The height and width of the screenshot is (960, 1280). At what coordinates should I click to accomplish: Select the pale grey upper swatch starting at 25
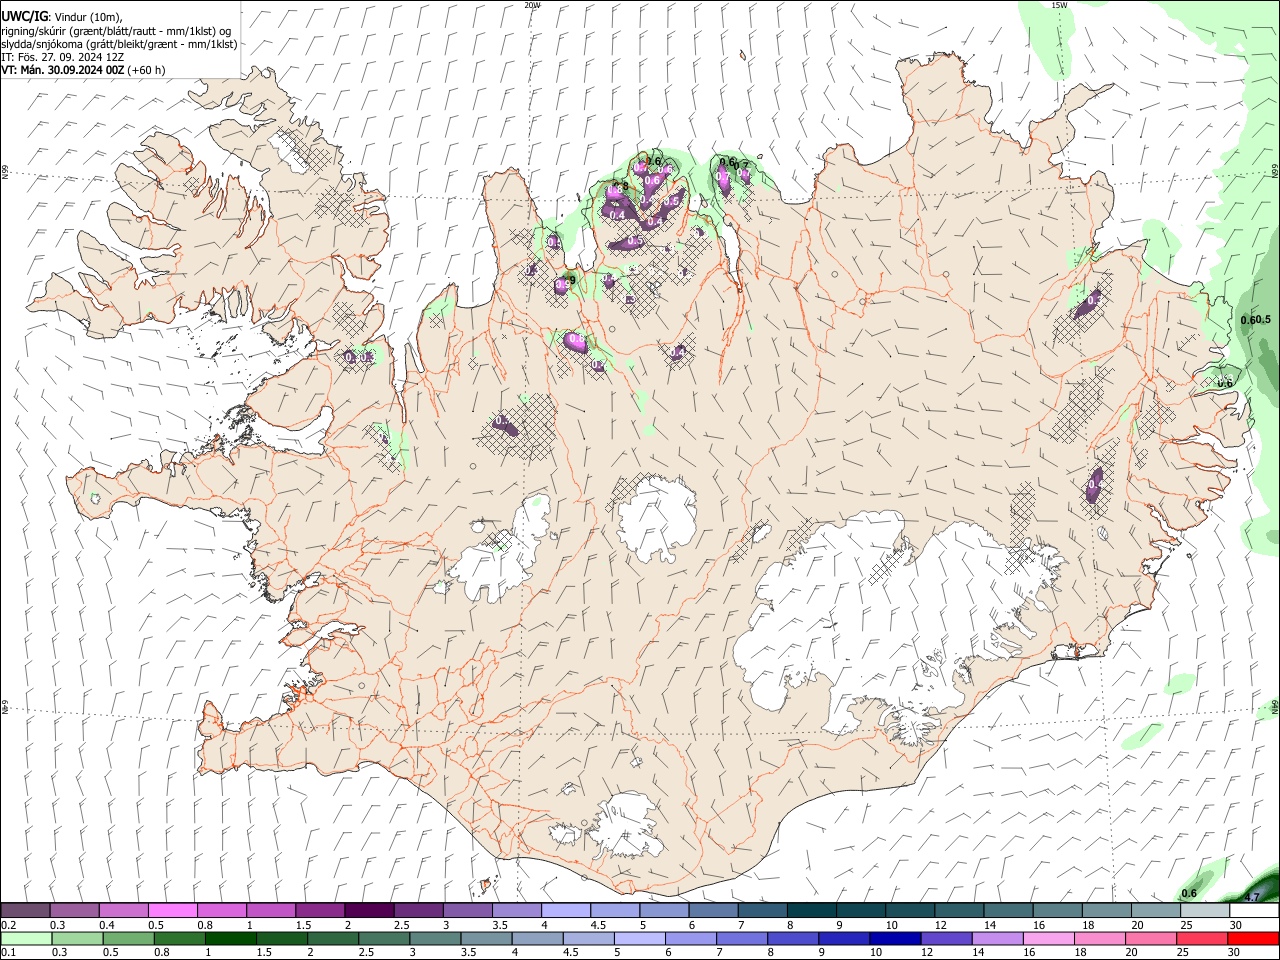[x=1204, y=911]
